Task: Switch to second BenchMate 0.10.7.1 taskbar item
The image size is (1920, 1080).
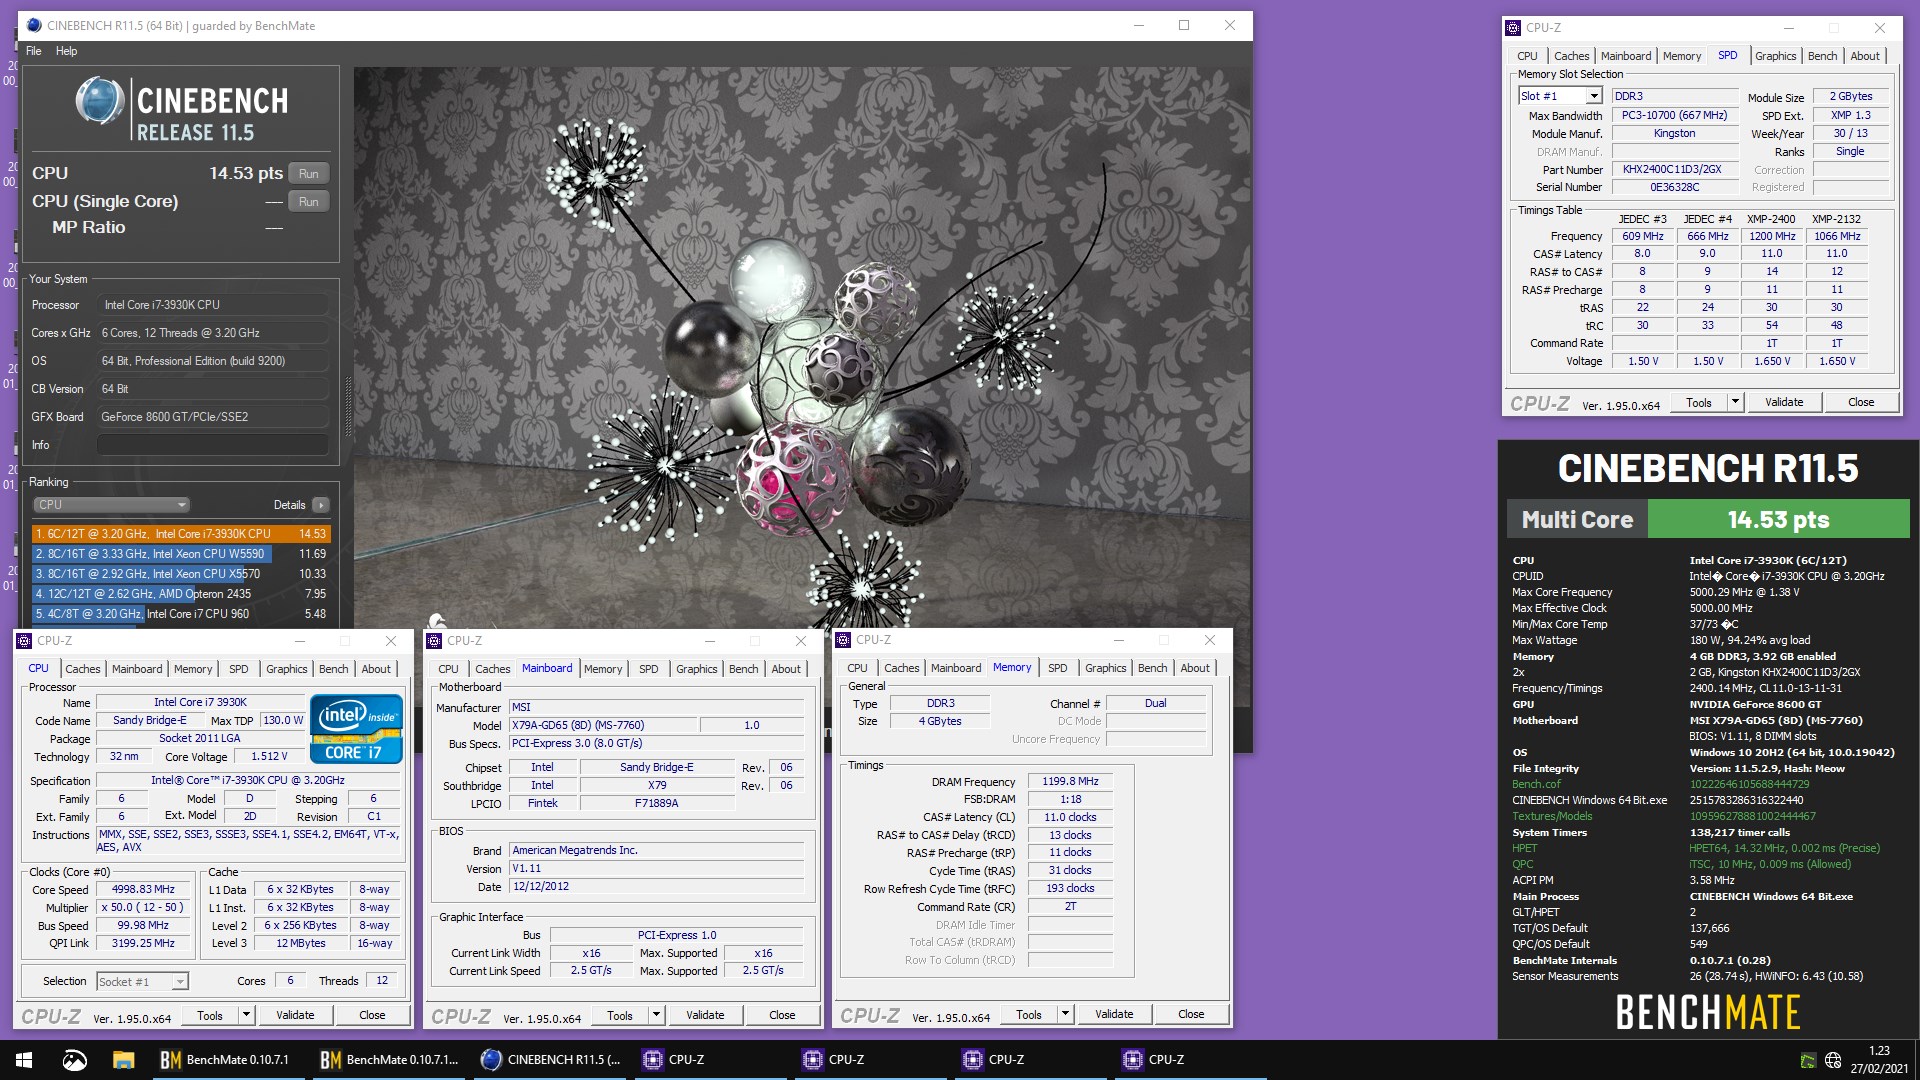Action: [390, 1060]
